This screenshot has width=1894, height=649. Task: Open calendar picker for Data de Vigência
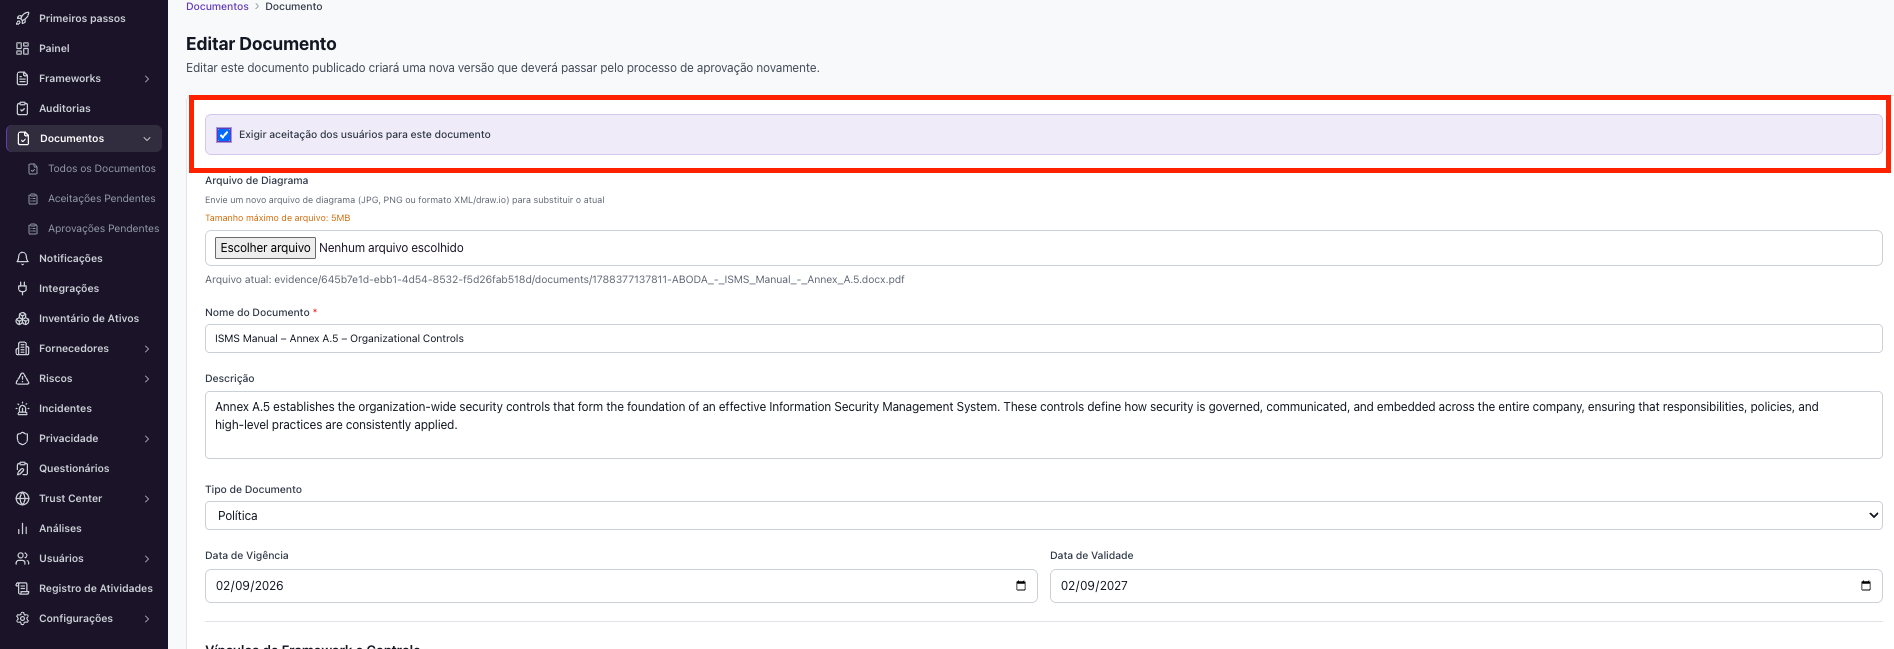tap(1021, 586)
